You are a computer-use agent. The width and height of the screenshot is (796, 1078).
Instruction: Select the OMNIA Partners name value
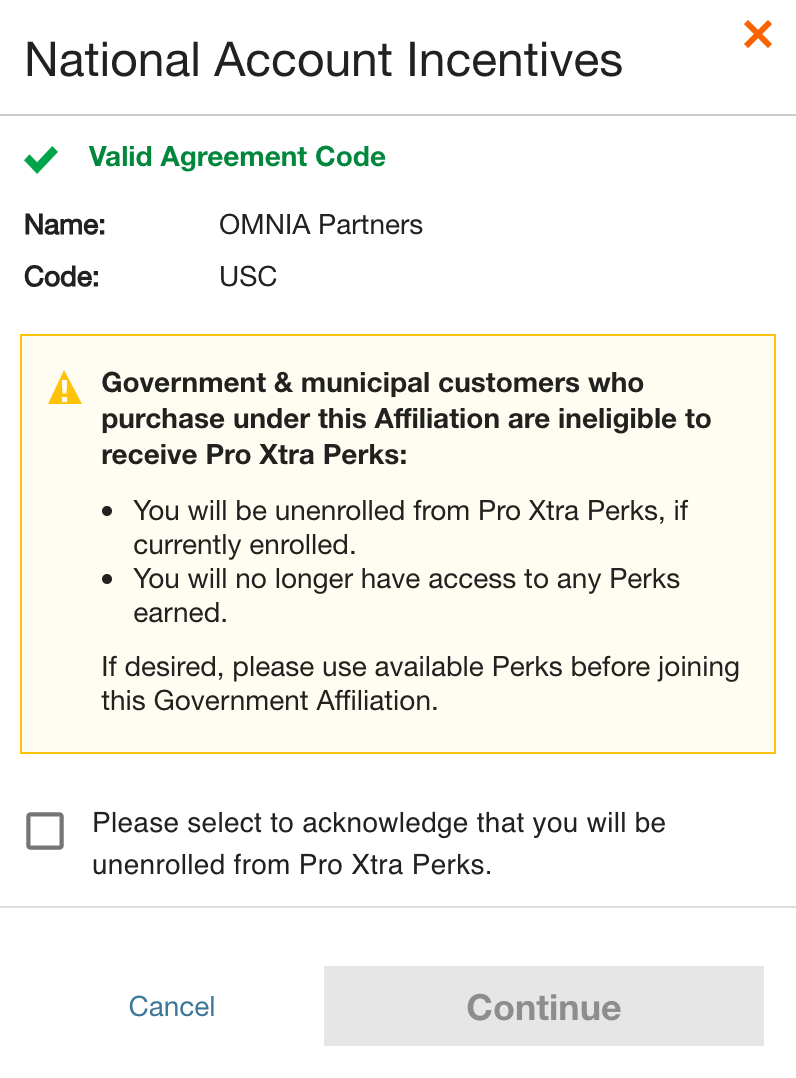click(x=320, y=225)
